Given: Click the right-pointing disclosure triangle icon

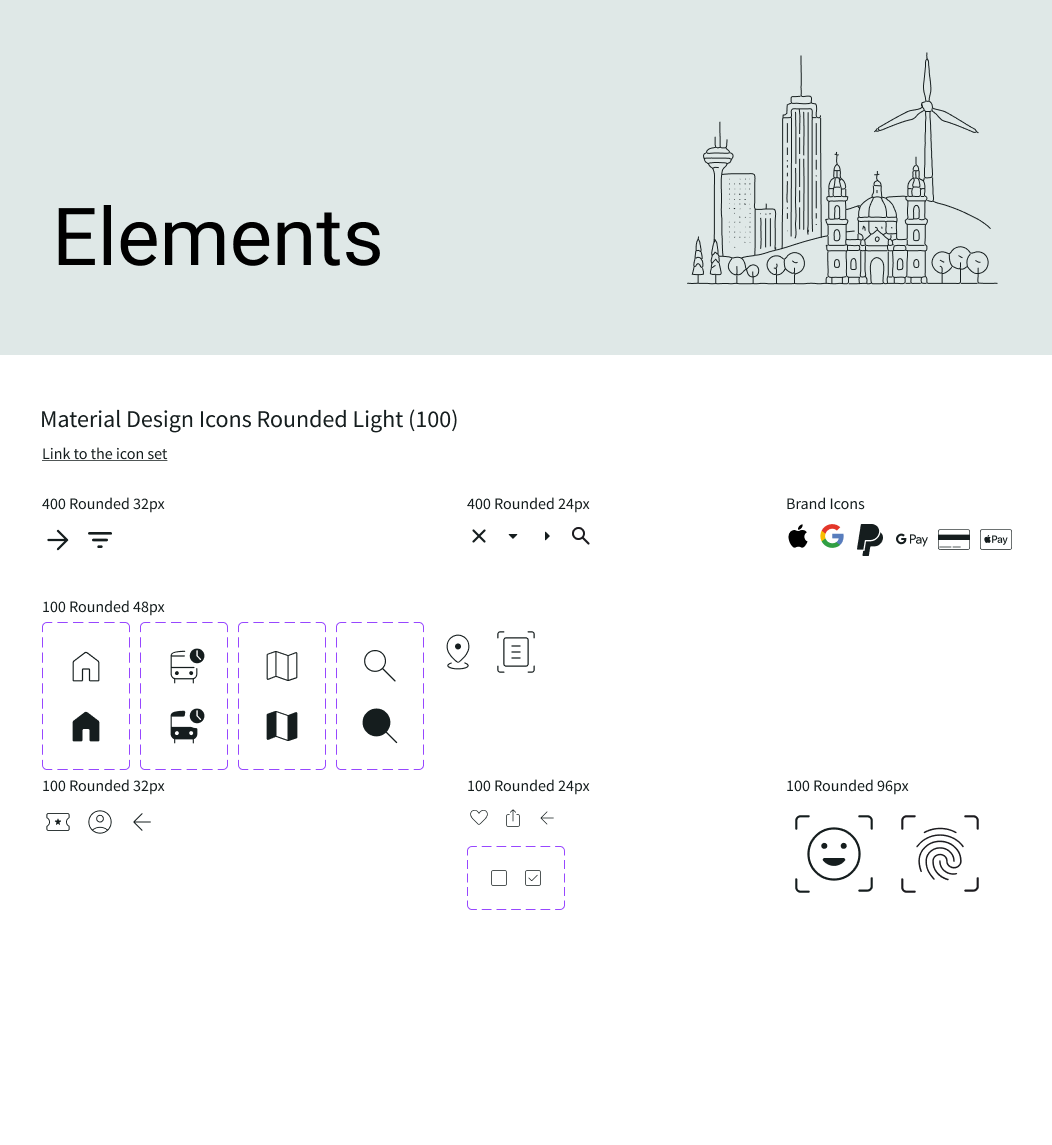Looking at the screenshot, I should 546,536.
